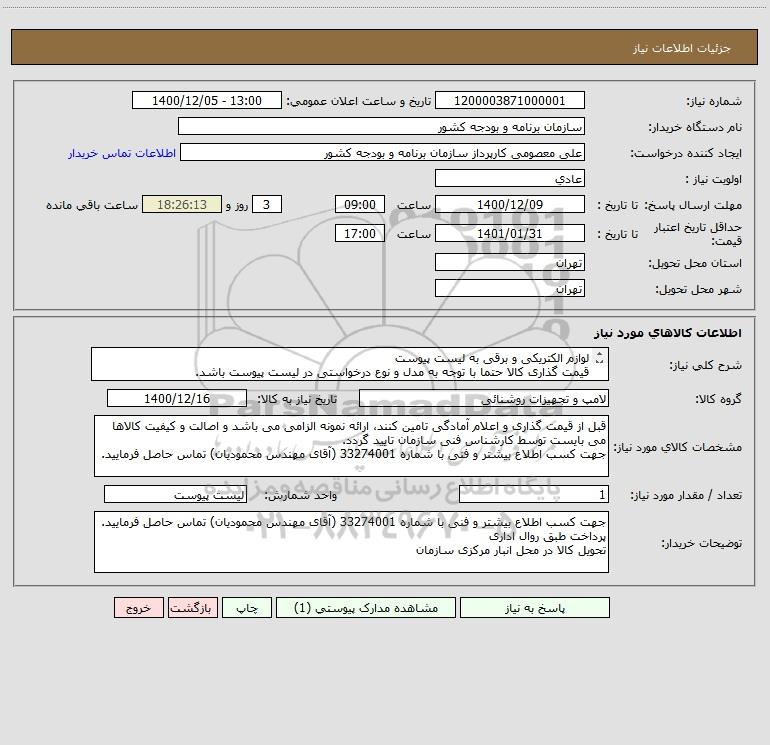
Task: Click the 'تاریخ نیاز به کالا:' label
Action: coord(297,400)
